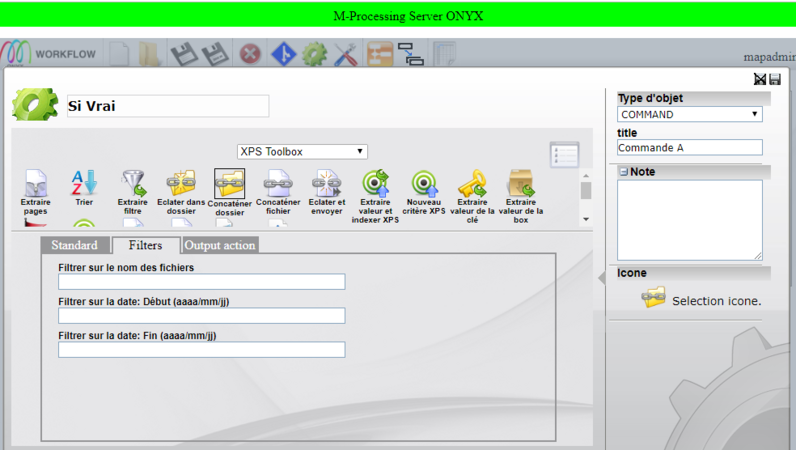The width and height of the screenshot is (796, 450).
Task: Click the Trier sort icon
Action: (84, 183)
